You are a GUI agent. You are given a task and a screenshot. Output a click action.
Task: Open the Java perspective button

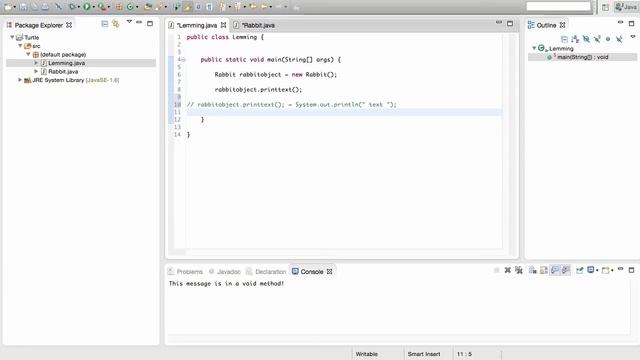626,7
